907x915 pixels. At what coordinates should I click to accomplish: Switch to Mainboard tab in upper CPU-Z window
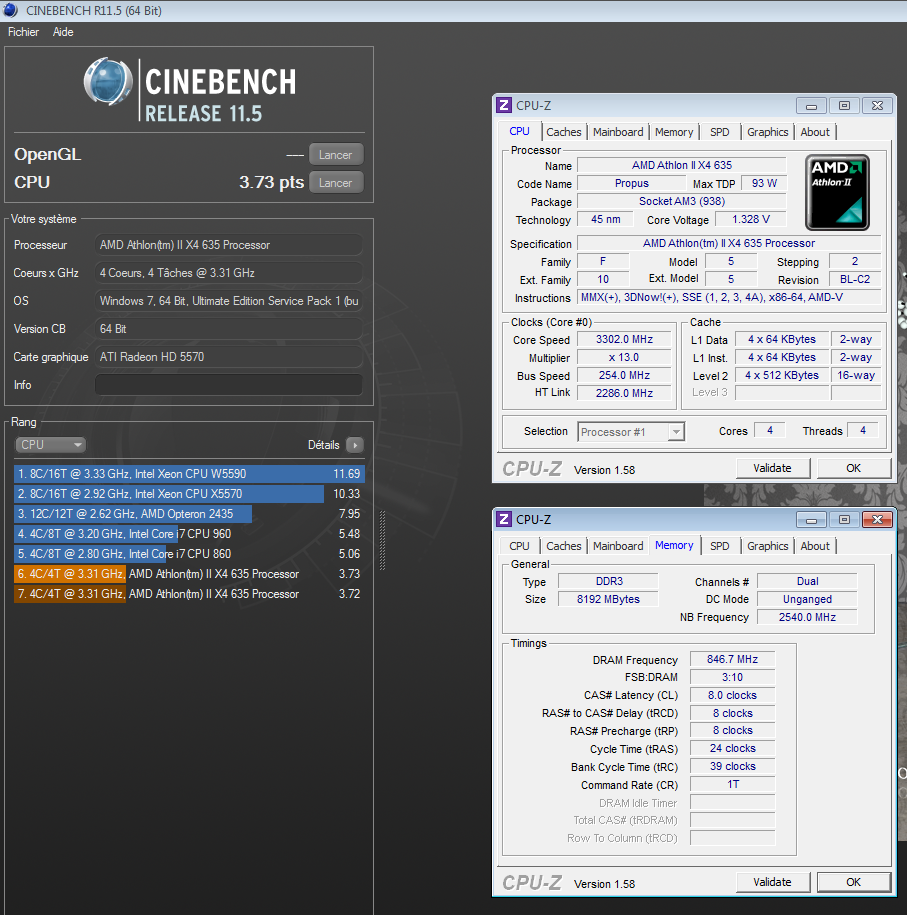tap(618, 132)
